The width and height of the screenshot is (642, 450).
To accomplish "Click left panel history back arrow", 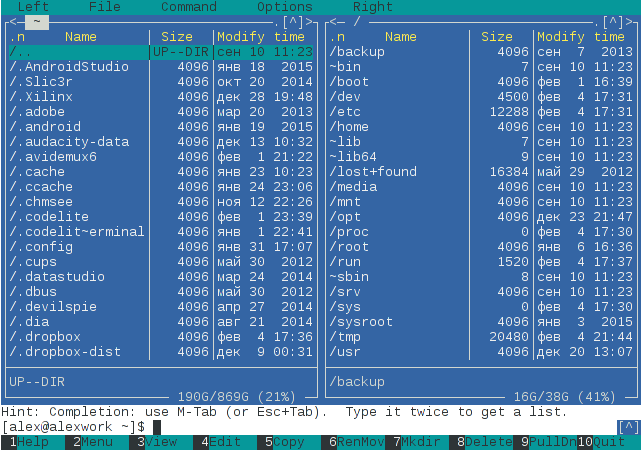I will (13, 22).
